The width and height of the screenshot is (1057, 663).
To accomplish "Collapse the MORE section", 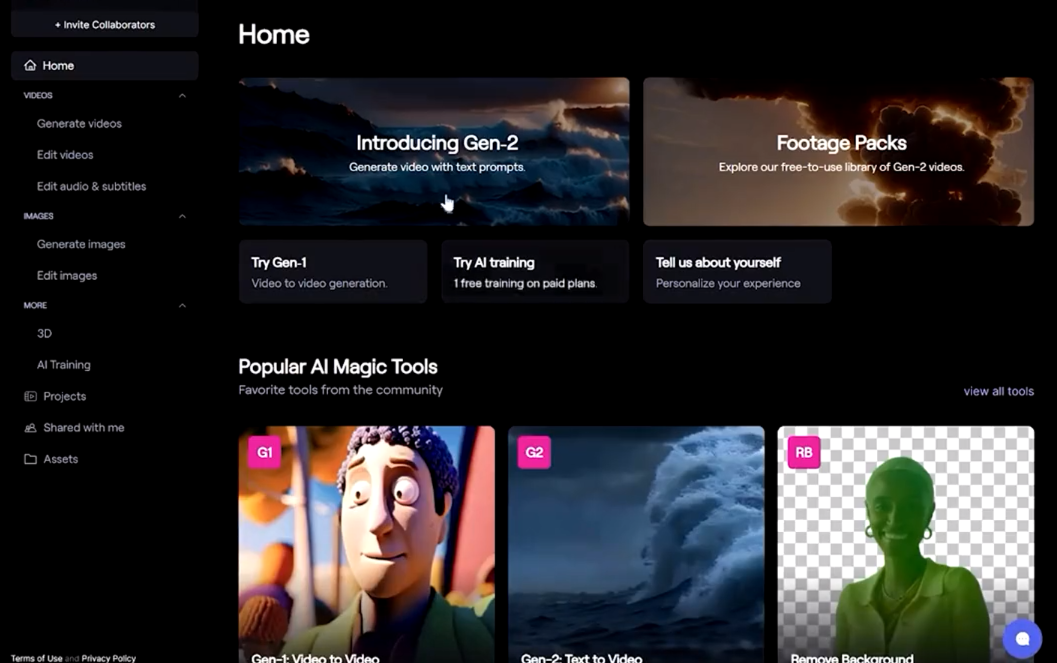I will click(182, 305).
